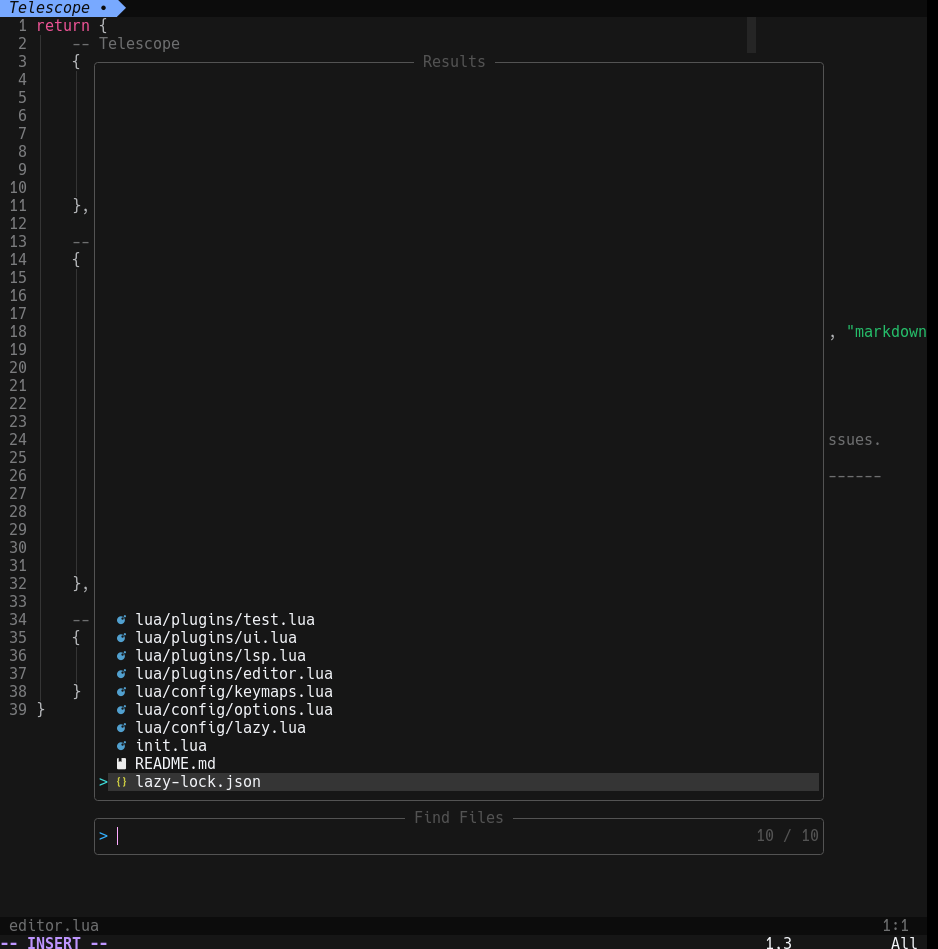The image size is (938, 949).
Task: Click the editor.lua filename in status line
Action: point(54,926)
